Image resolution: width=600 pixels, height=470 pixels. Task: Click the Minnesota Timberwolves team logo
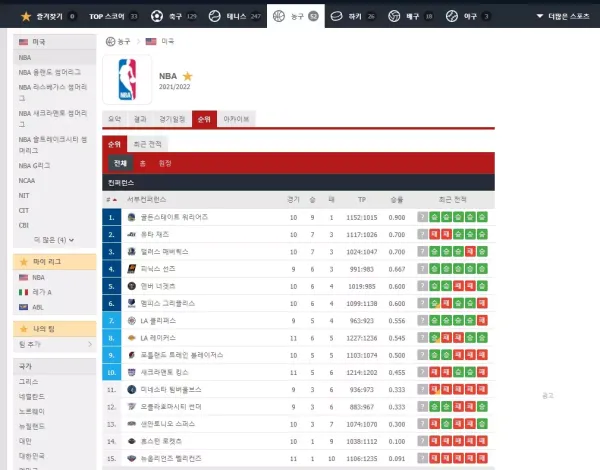coord(132,389)
